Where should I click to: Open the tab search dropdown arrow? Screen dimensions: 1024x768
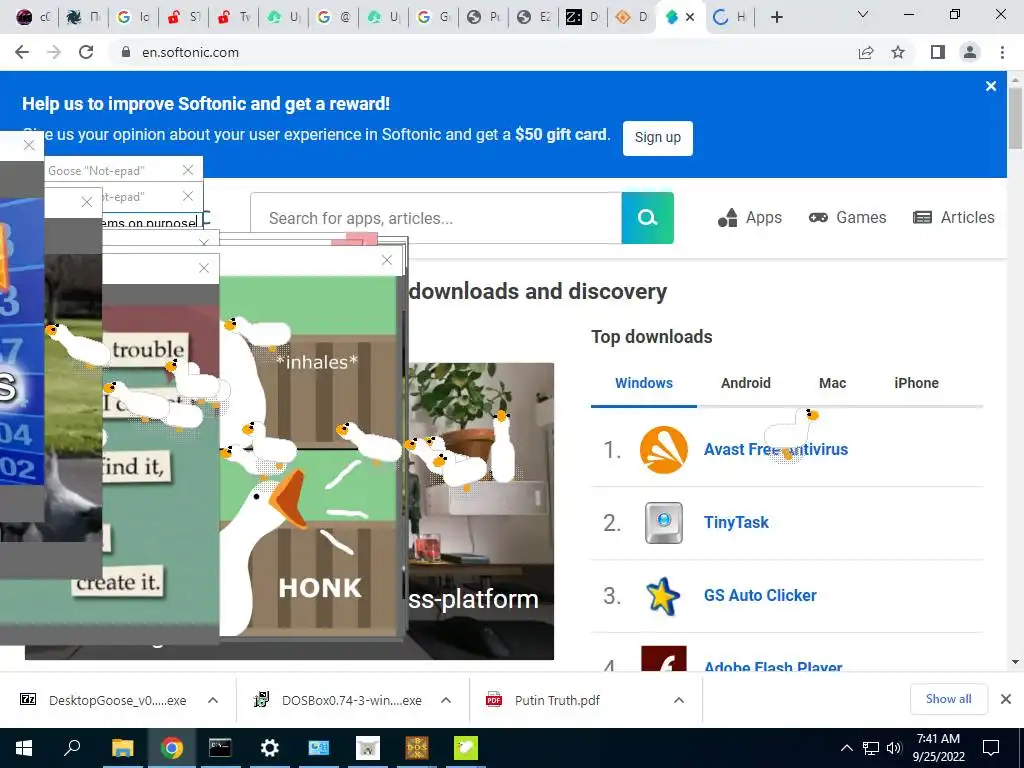tap(863, 14)
